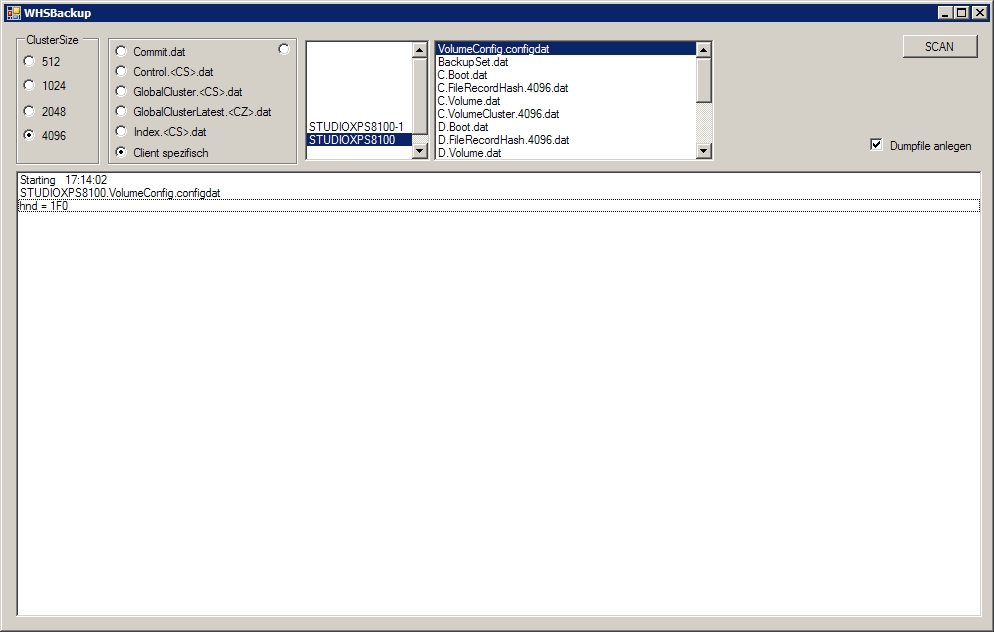The image size is (994, 632).
Task: Click the hnd = 1F0 log line
Action: tap(499, 206)
